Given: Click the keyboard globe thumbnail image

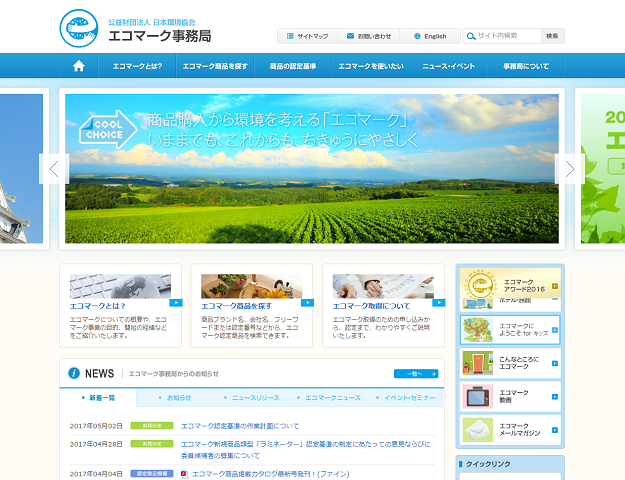Looking at the screenshot, I should point(120,286).
